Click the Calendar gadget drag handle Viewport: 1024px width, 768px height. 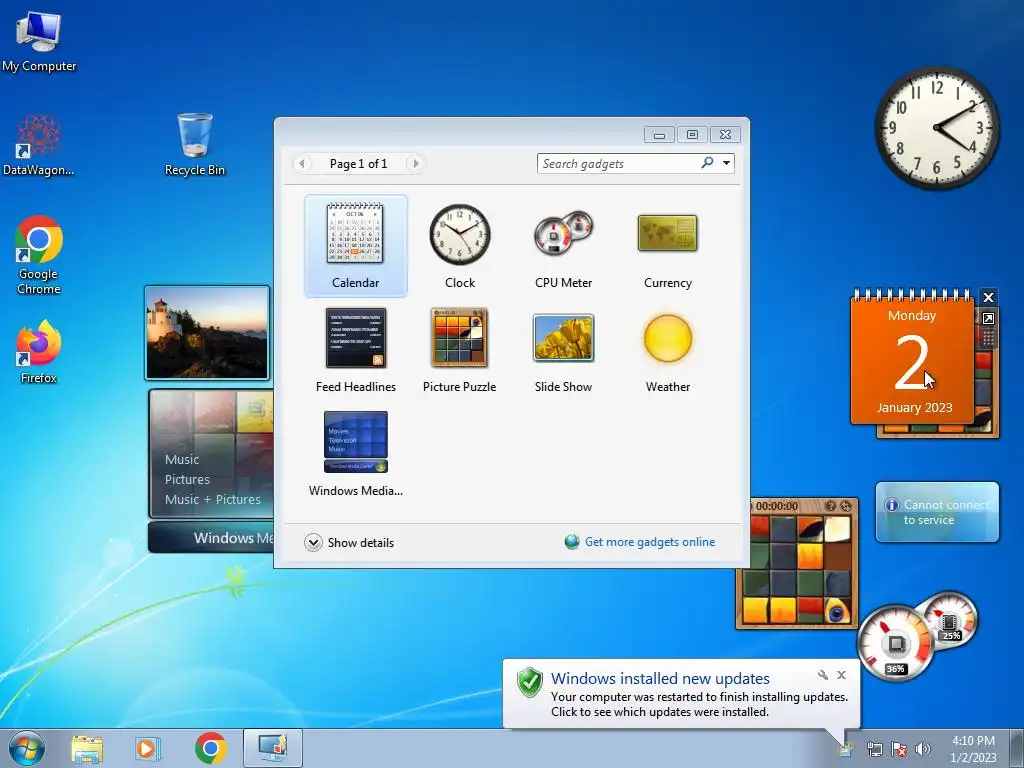click(988, 338)
